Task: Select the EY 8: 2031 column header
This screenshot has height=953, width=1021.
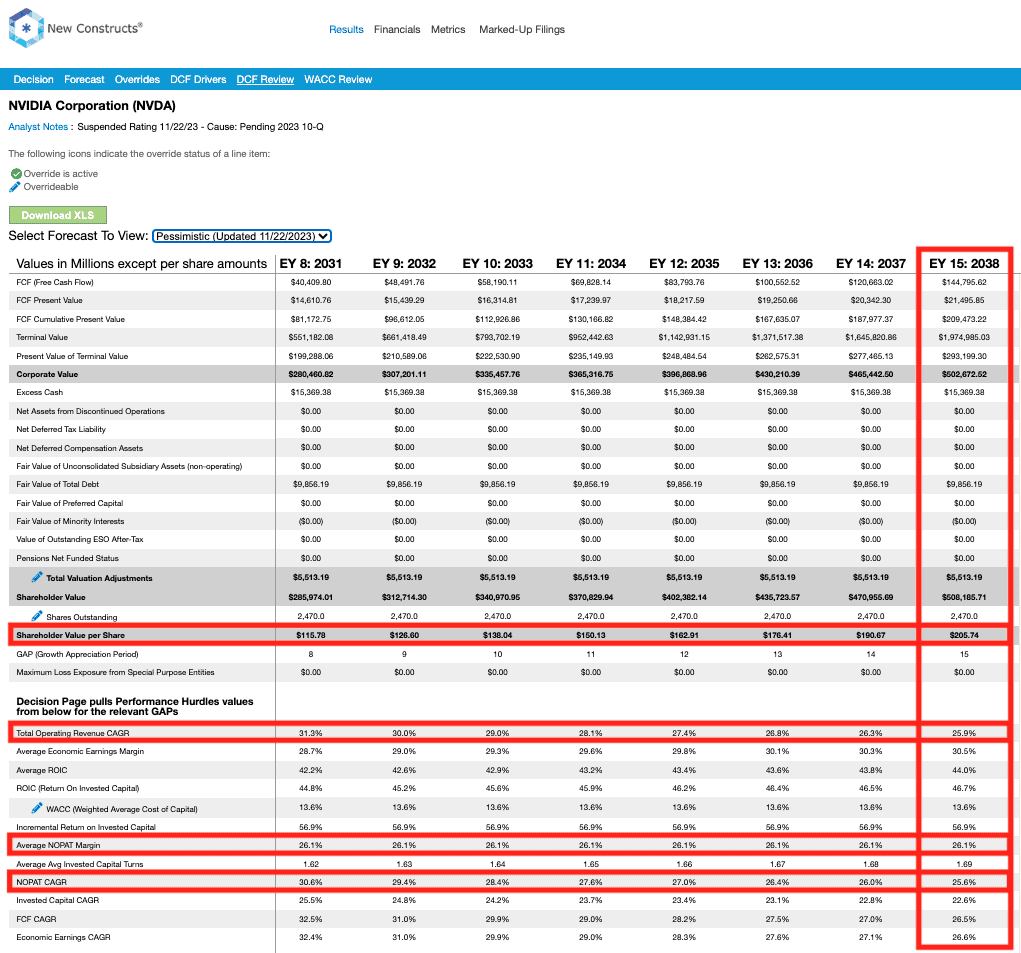Action: coord(311,264)
